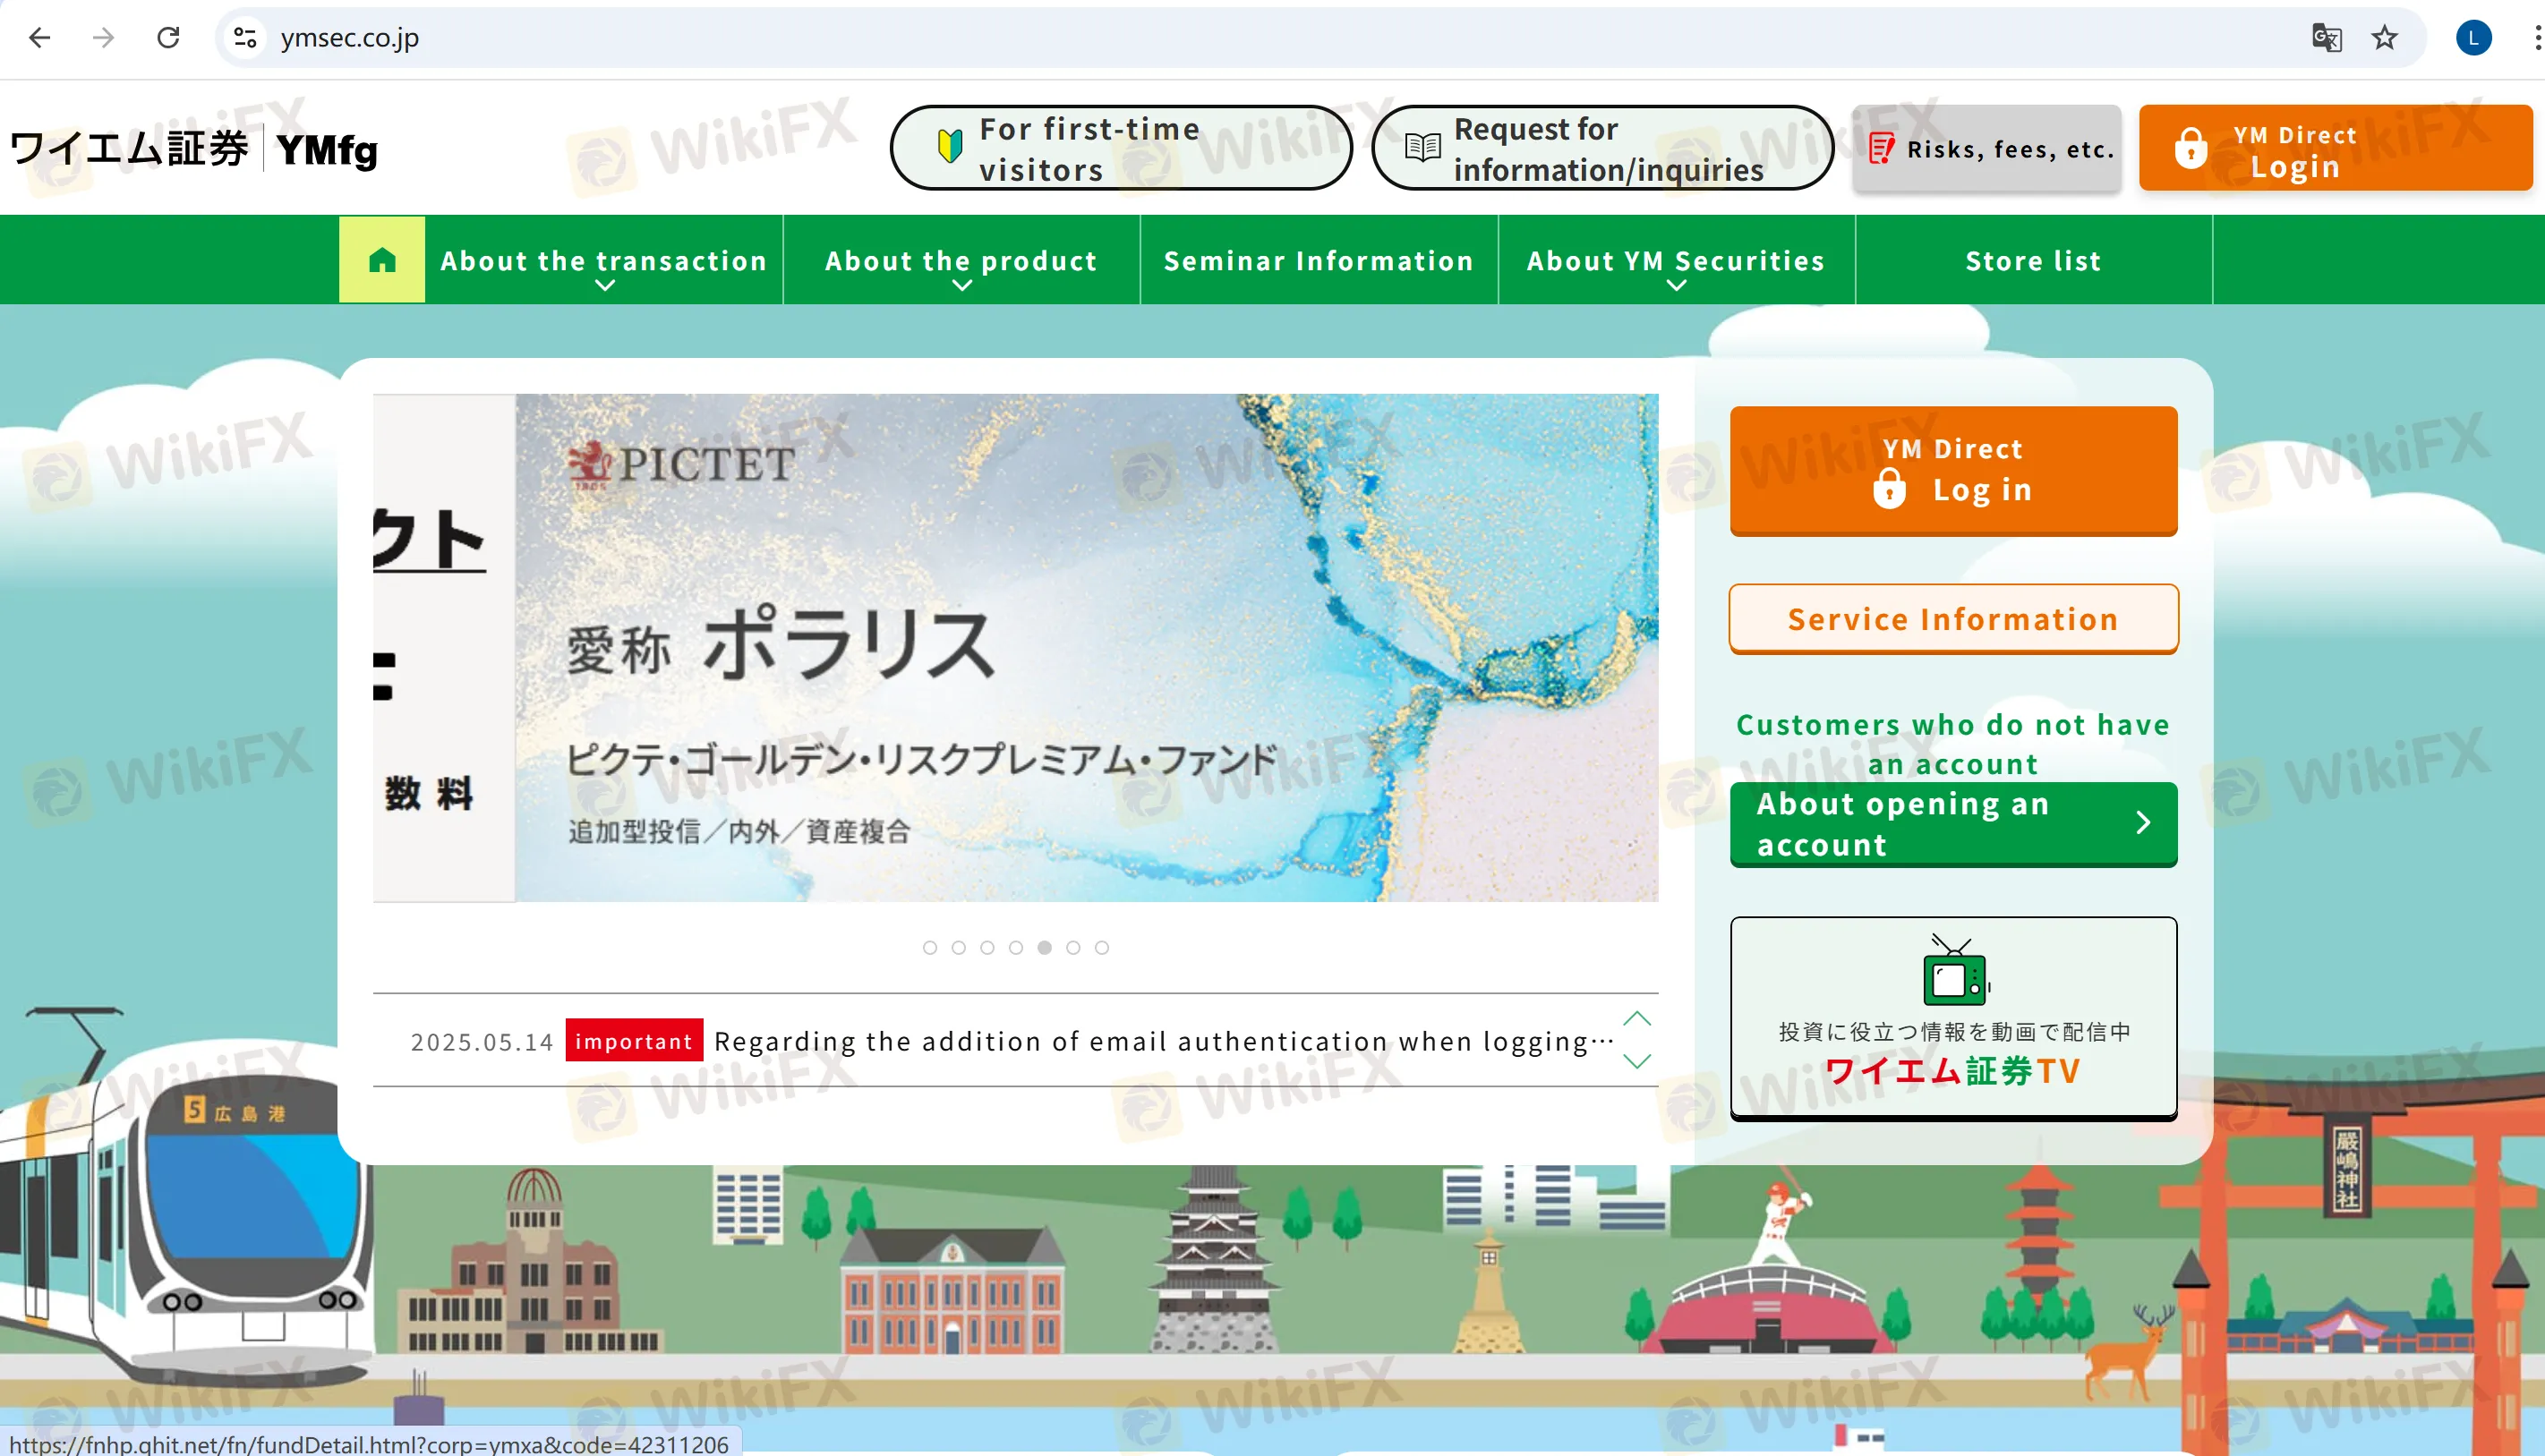
Task: Open the Seminar Information tab
Action: [1319, 260]
